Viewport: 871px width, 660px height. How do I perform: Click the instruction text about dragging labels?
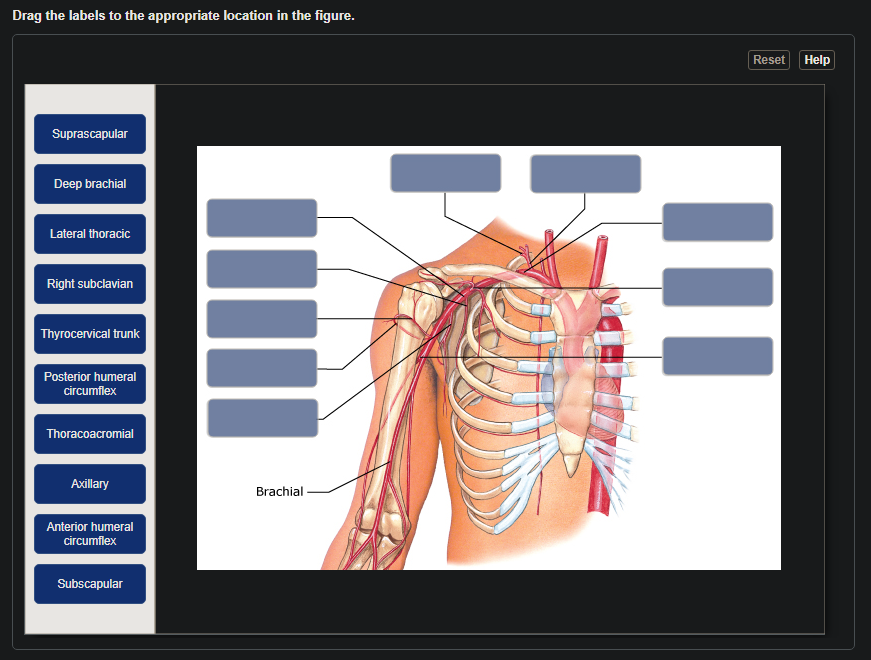(183, 16)
